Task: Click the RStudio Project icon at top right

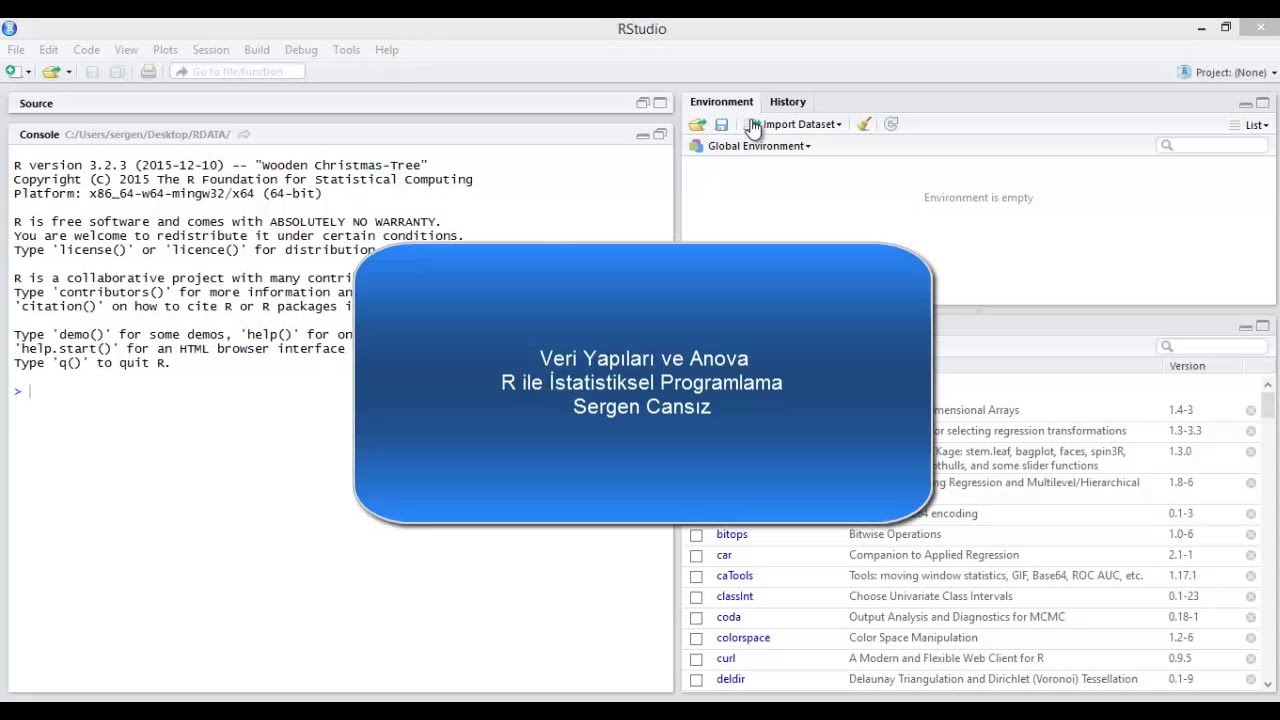Action: point(1185,72)
